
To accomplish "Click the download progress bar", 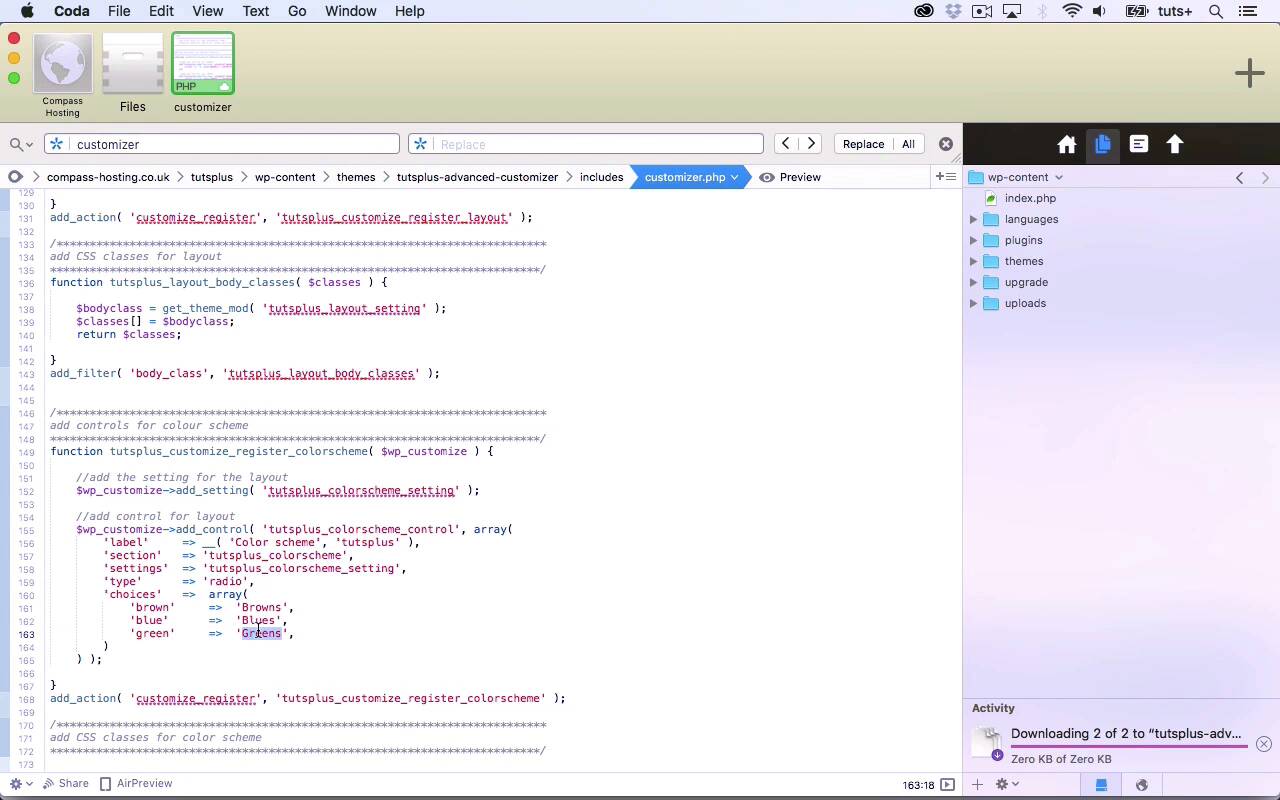I will pos(1128,746).
